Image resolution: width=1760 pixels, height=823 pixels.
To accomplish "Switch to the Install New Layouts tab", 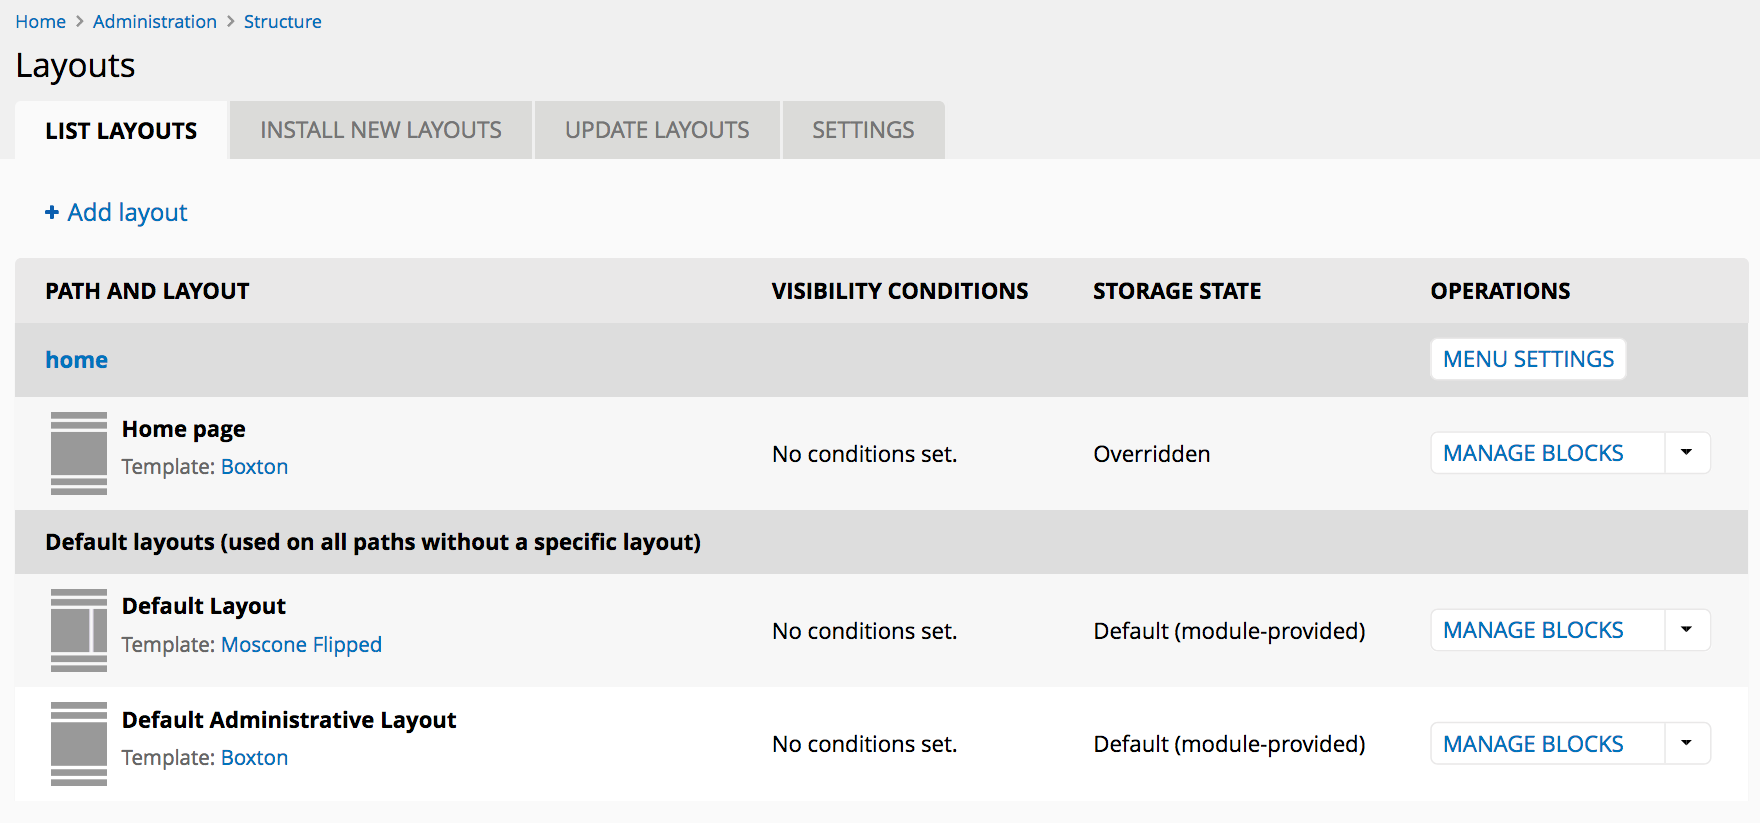I will coord(381,130).
